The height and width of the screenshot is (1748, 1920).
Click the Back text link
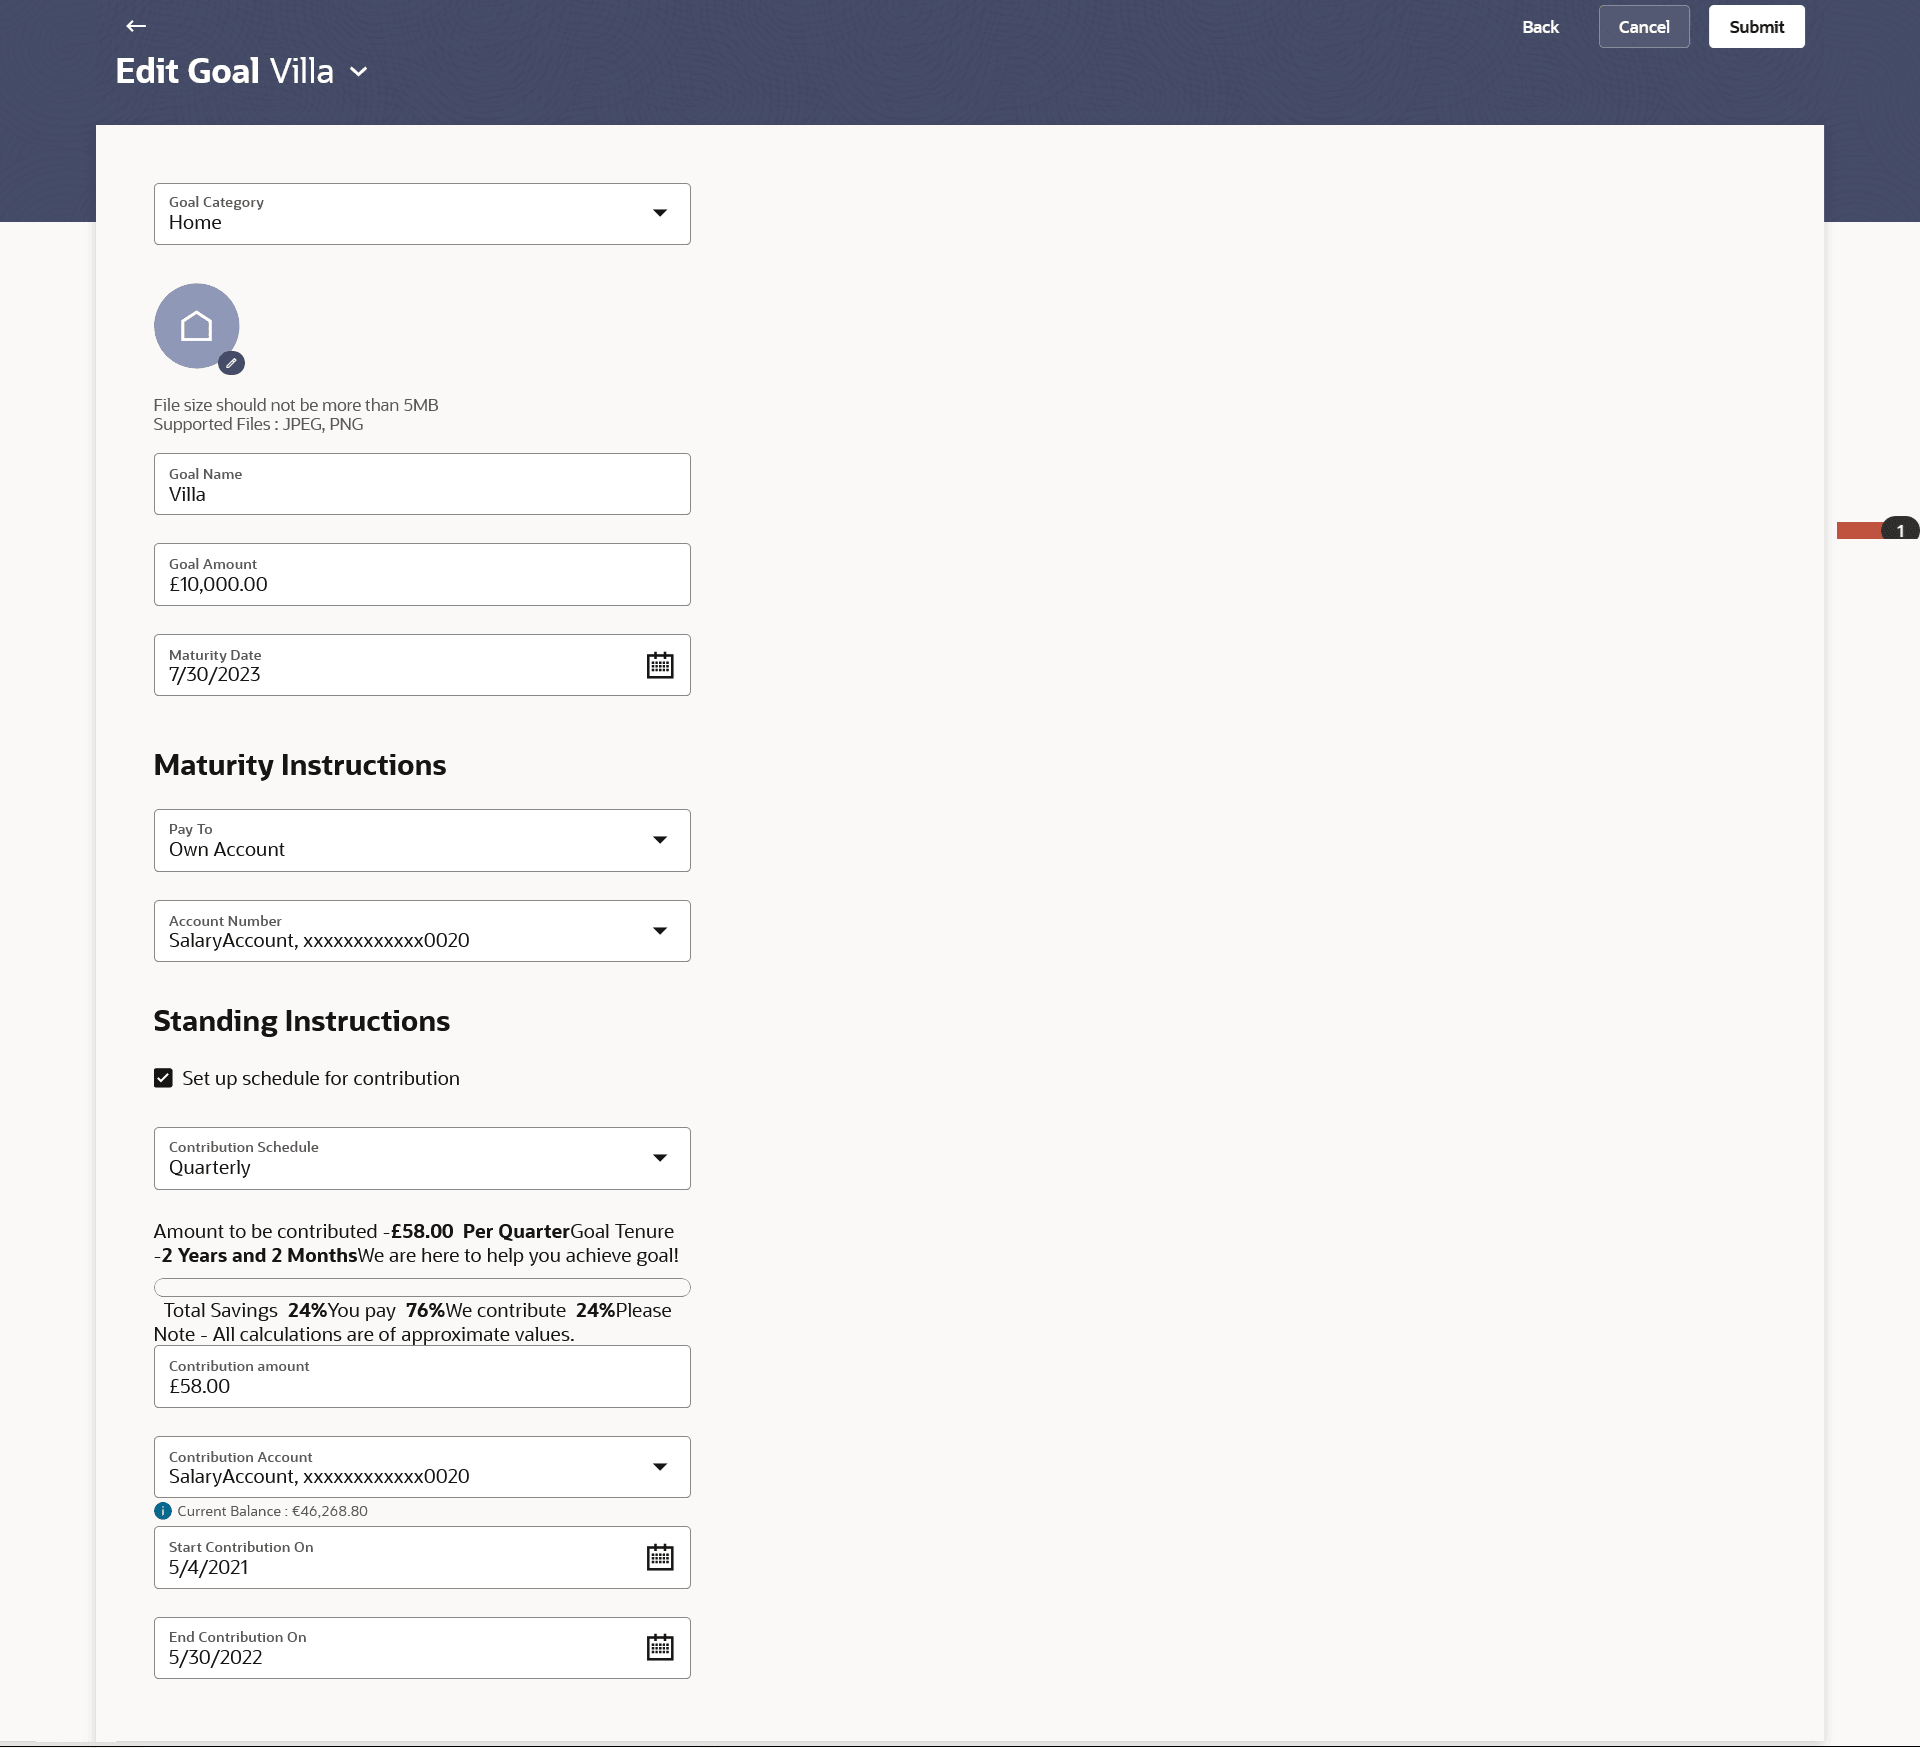(x=1540, y=27)
